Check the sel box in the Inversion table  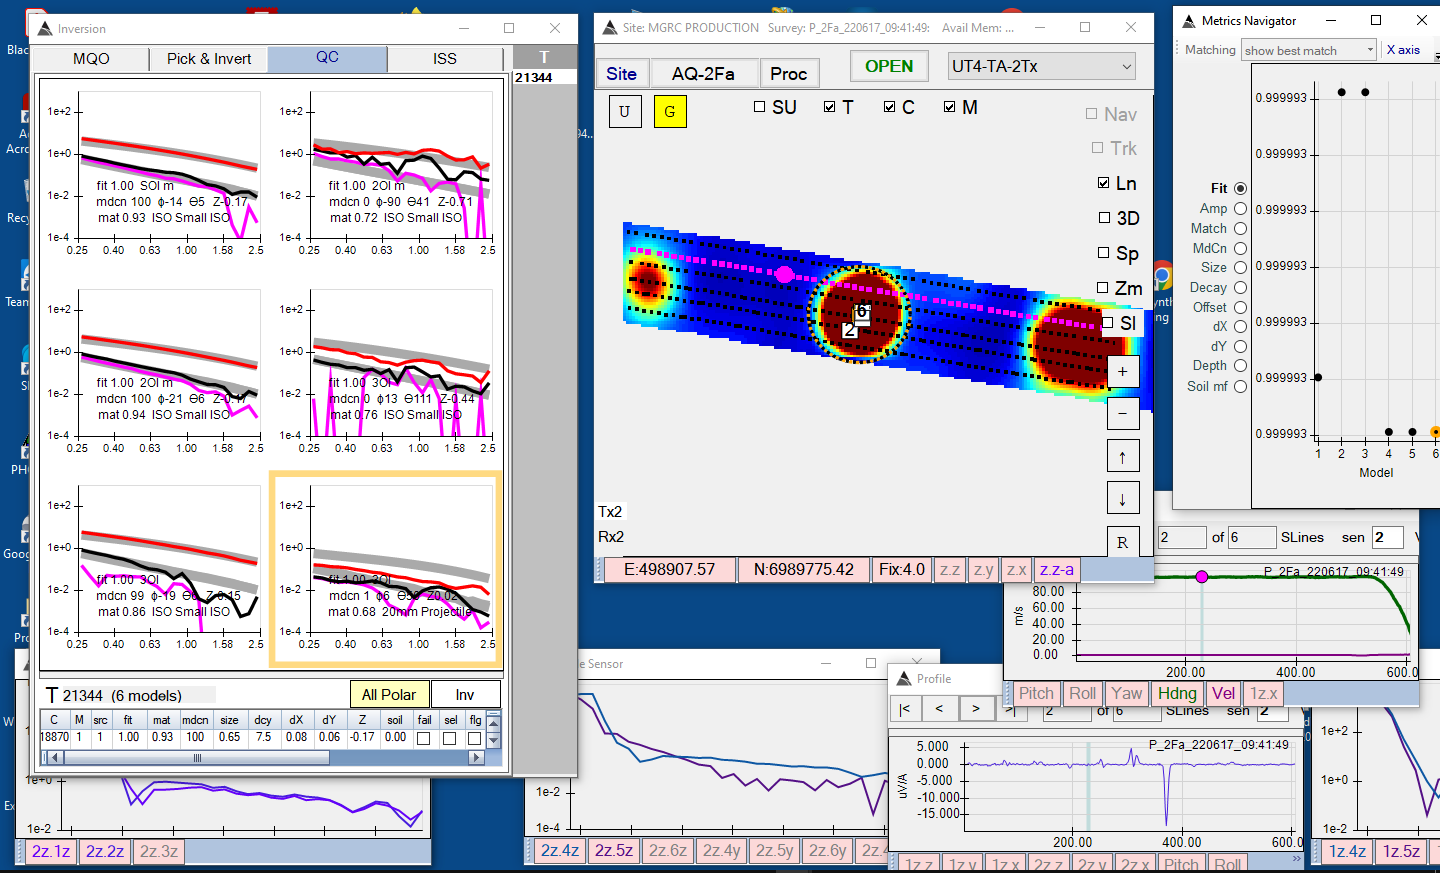(x=450, y=738)
